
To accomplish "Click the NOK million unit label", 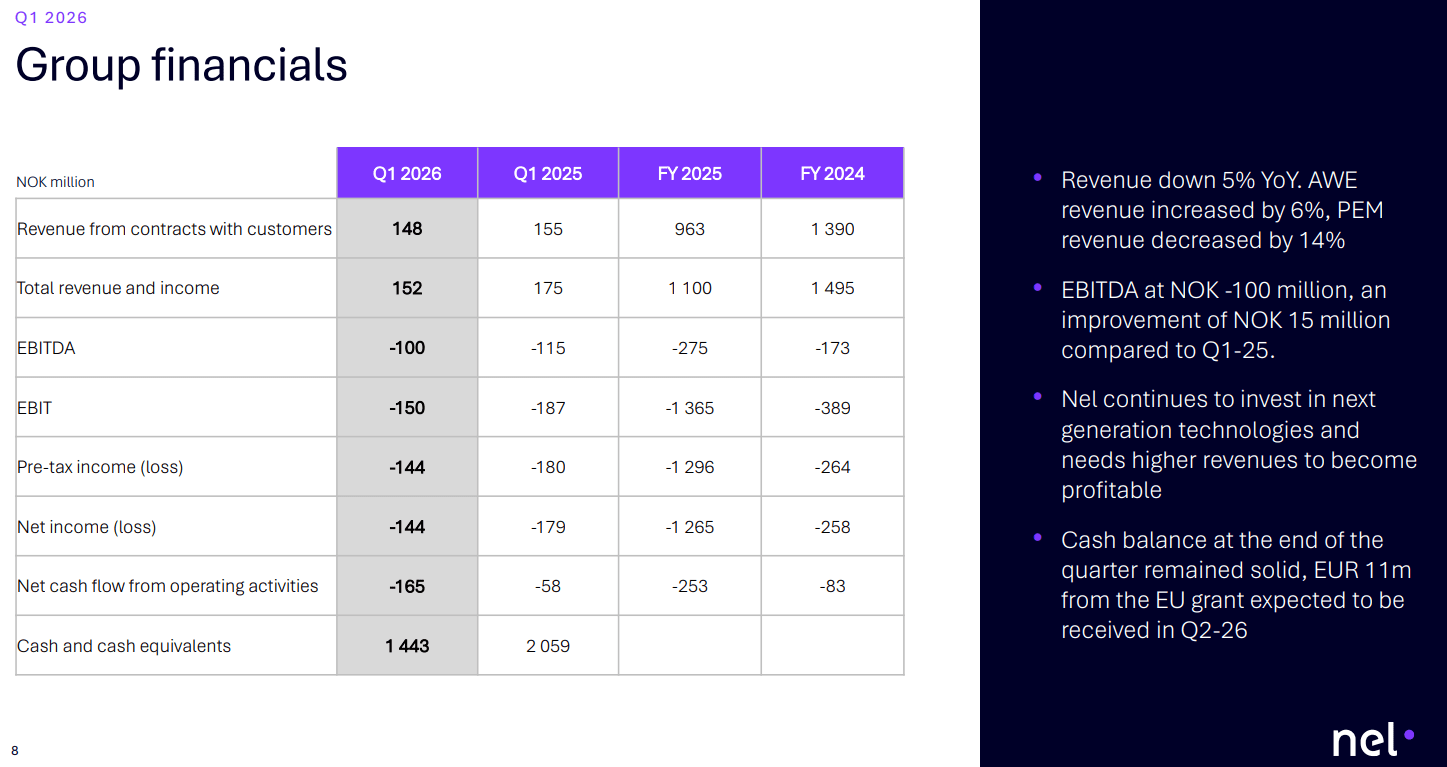I will pyautogui.click(x=56, y=182).
